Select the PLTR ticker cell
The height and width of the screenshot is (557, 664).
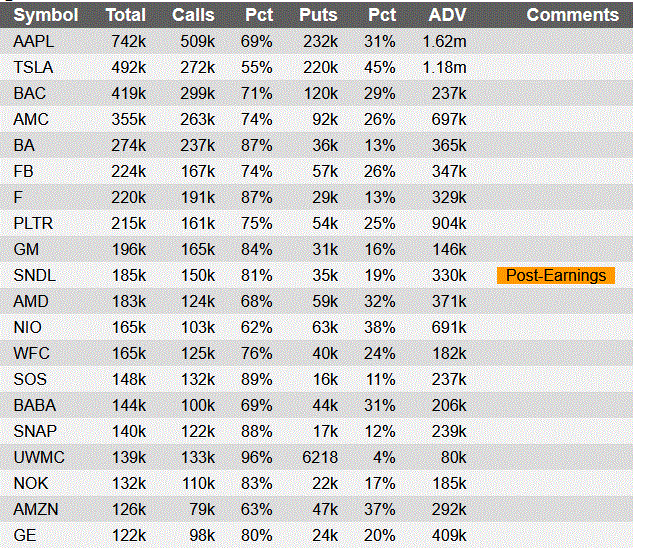pos(33,224)
